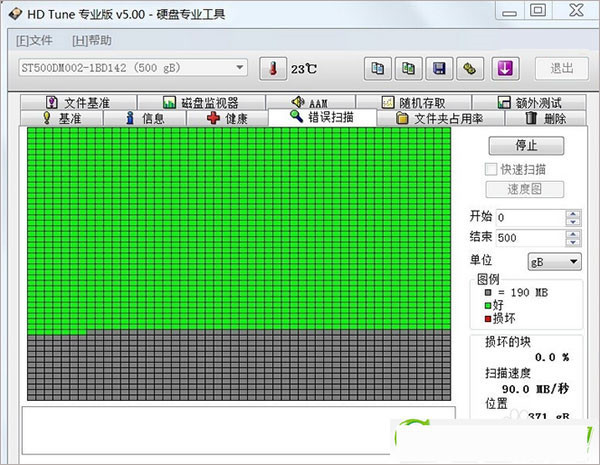Open the [H]帮助 Help menu
This screenshot has width=600, height=465.
92,40
